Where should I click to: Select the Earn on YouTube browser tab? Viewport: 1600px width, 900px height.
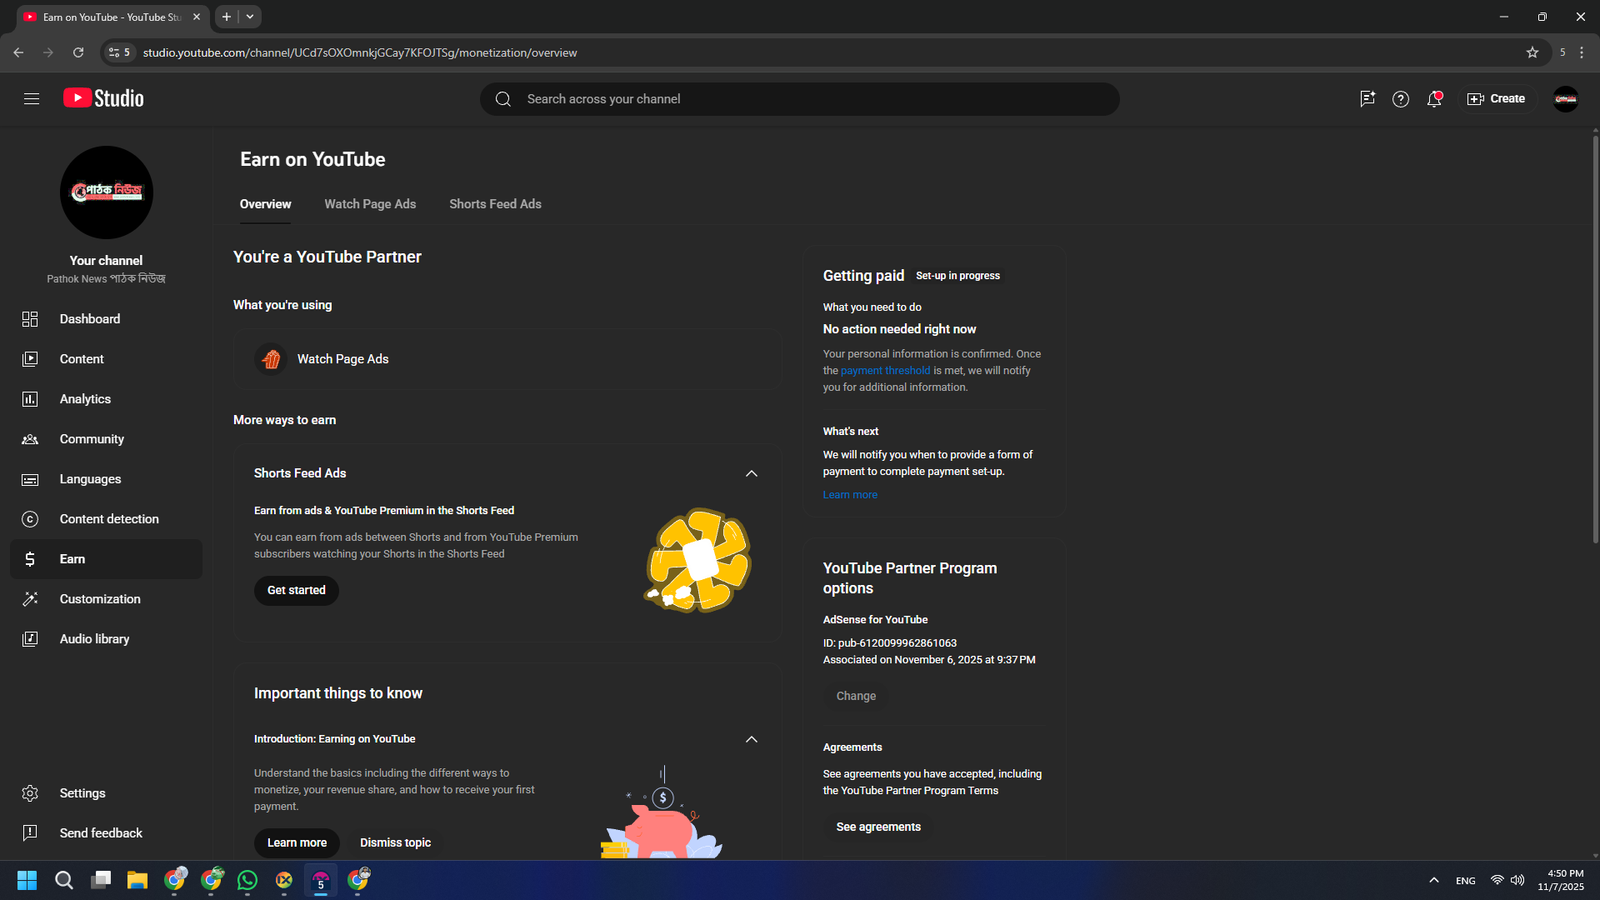click(x=112, y=17)
